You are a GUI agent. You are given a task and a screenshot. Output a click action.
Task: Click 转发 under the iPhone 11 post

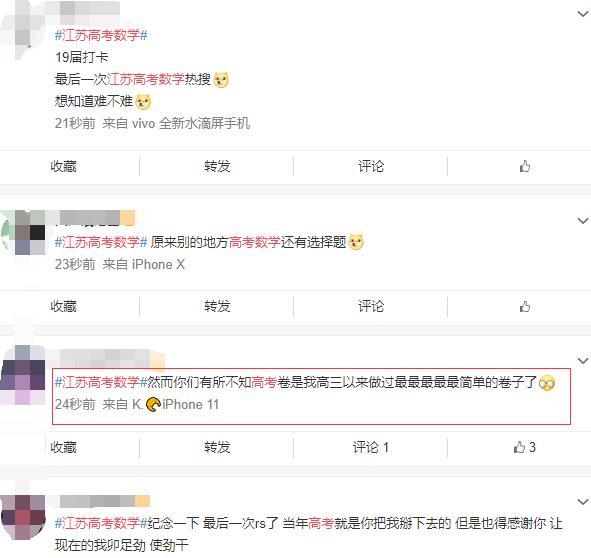coord(217,447)
